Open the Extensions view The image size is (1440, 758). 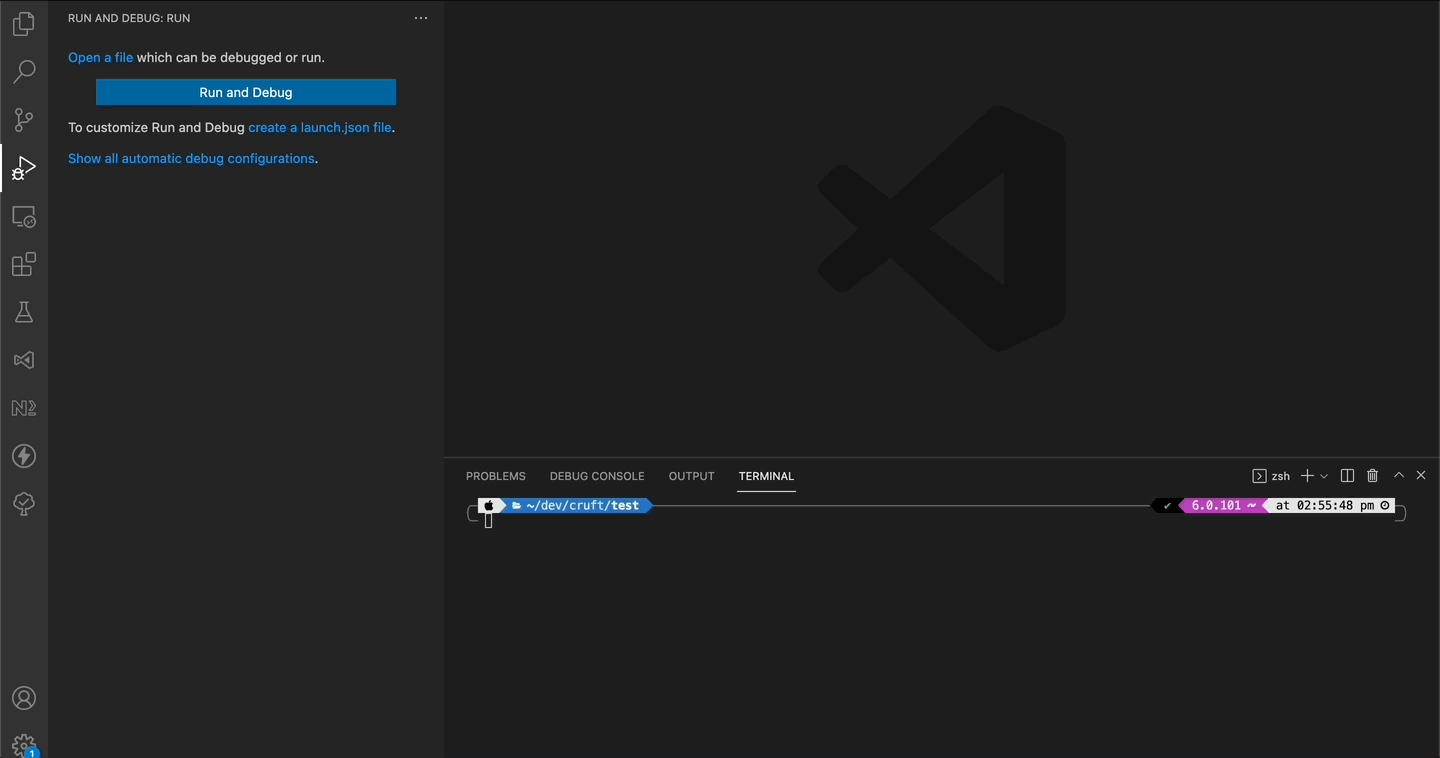[x=24, y=264]
